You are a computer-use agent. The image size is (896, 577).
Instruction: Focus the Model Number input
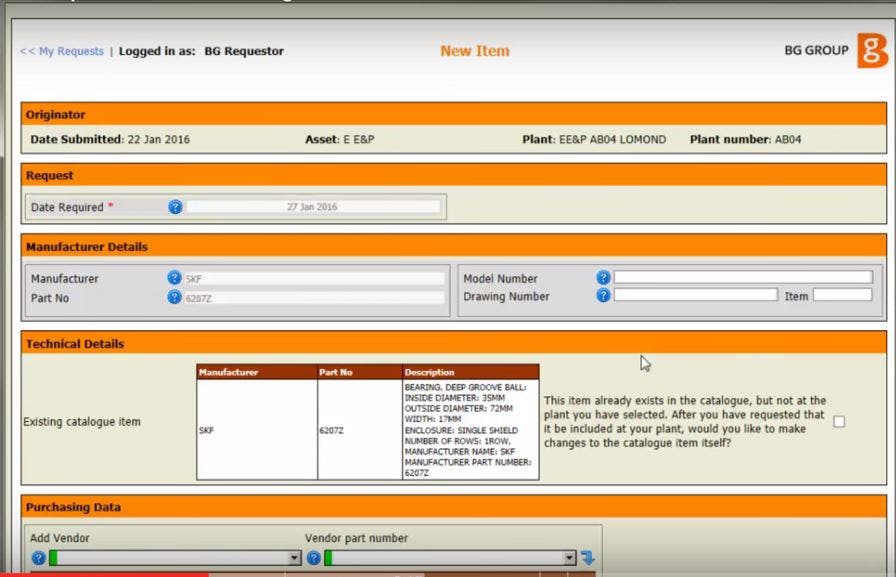(743, 278)
